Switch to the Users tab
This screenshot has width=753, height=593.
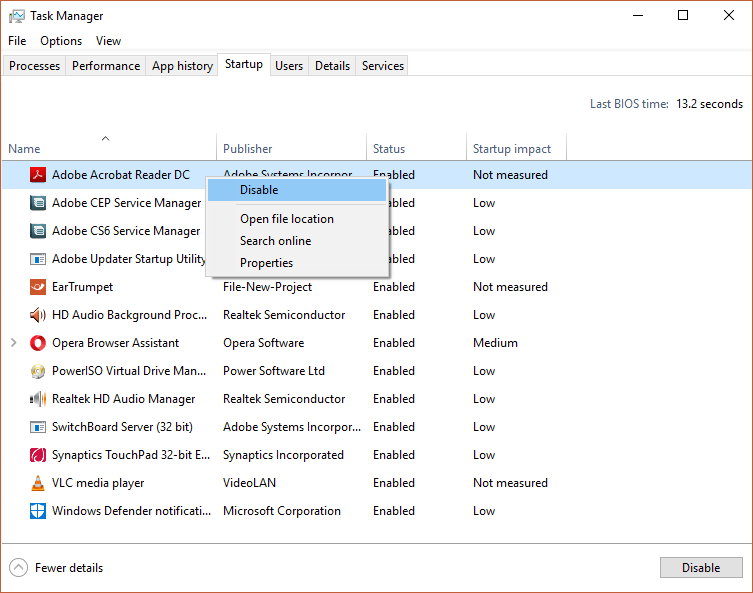coord(289,66)
